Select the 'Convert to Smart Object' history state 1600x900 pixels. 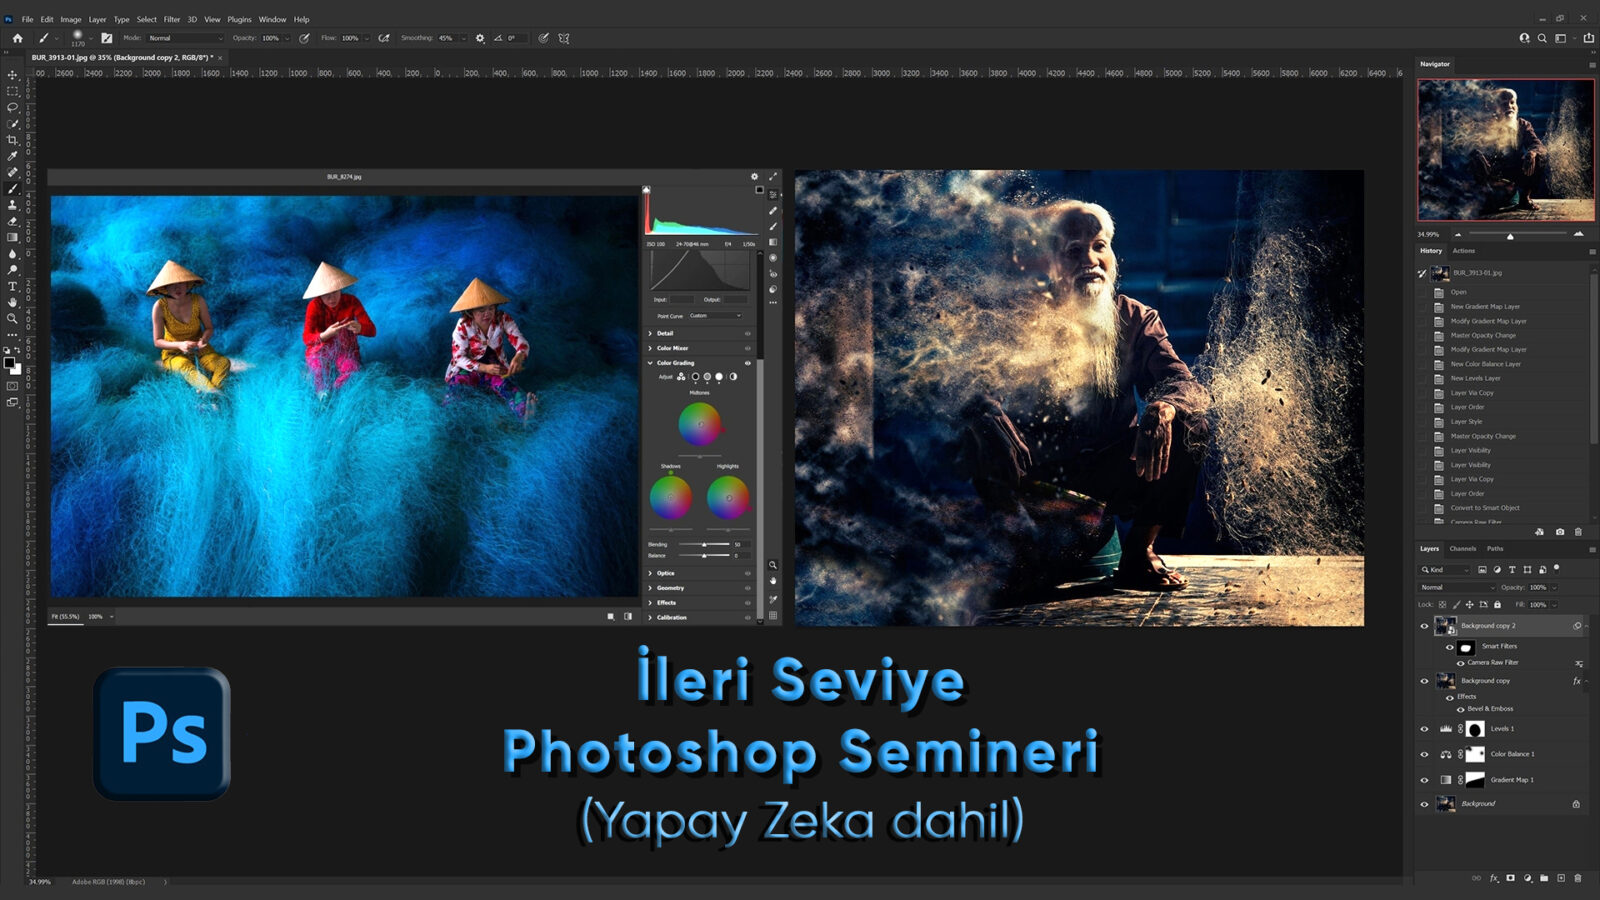1484,508
